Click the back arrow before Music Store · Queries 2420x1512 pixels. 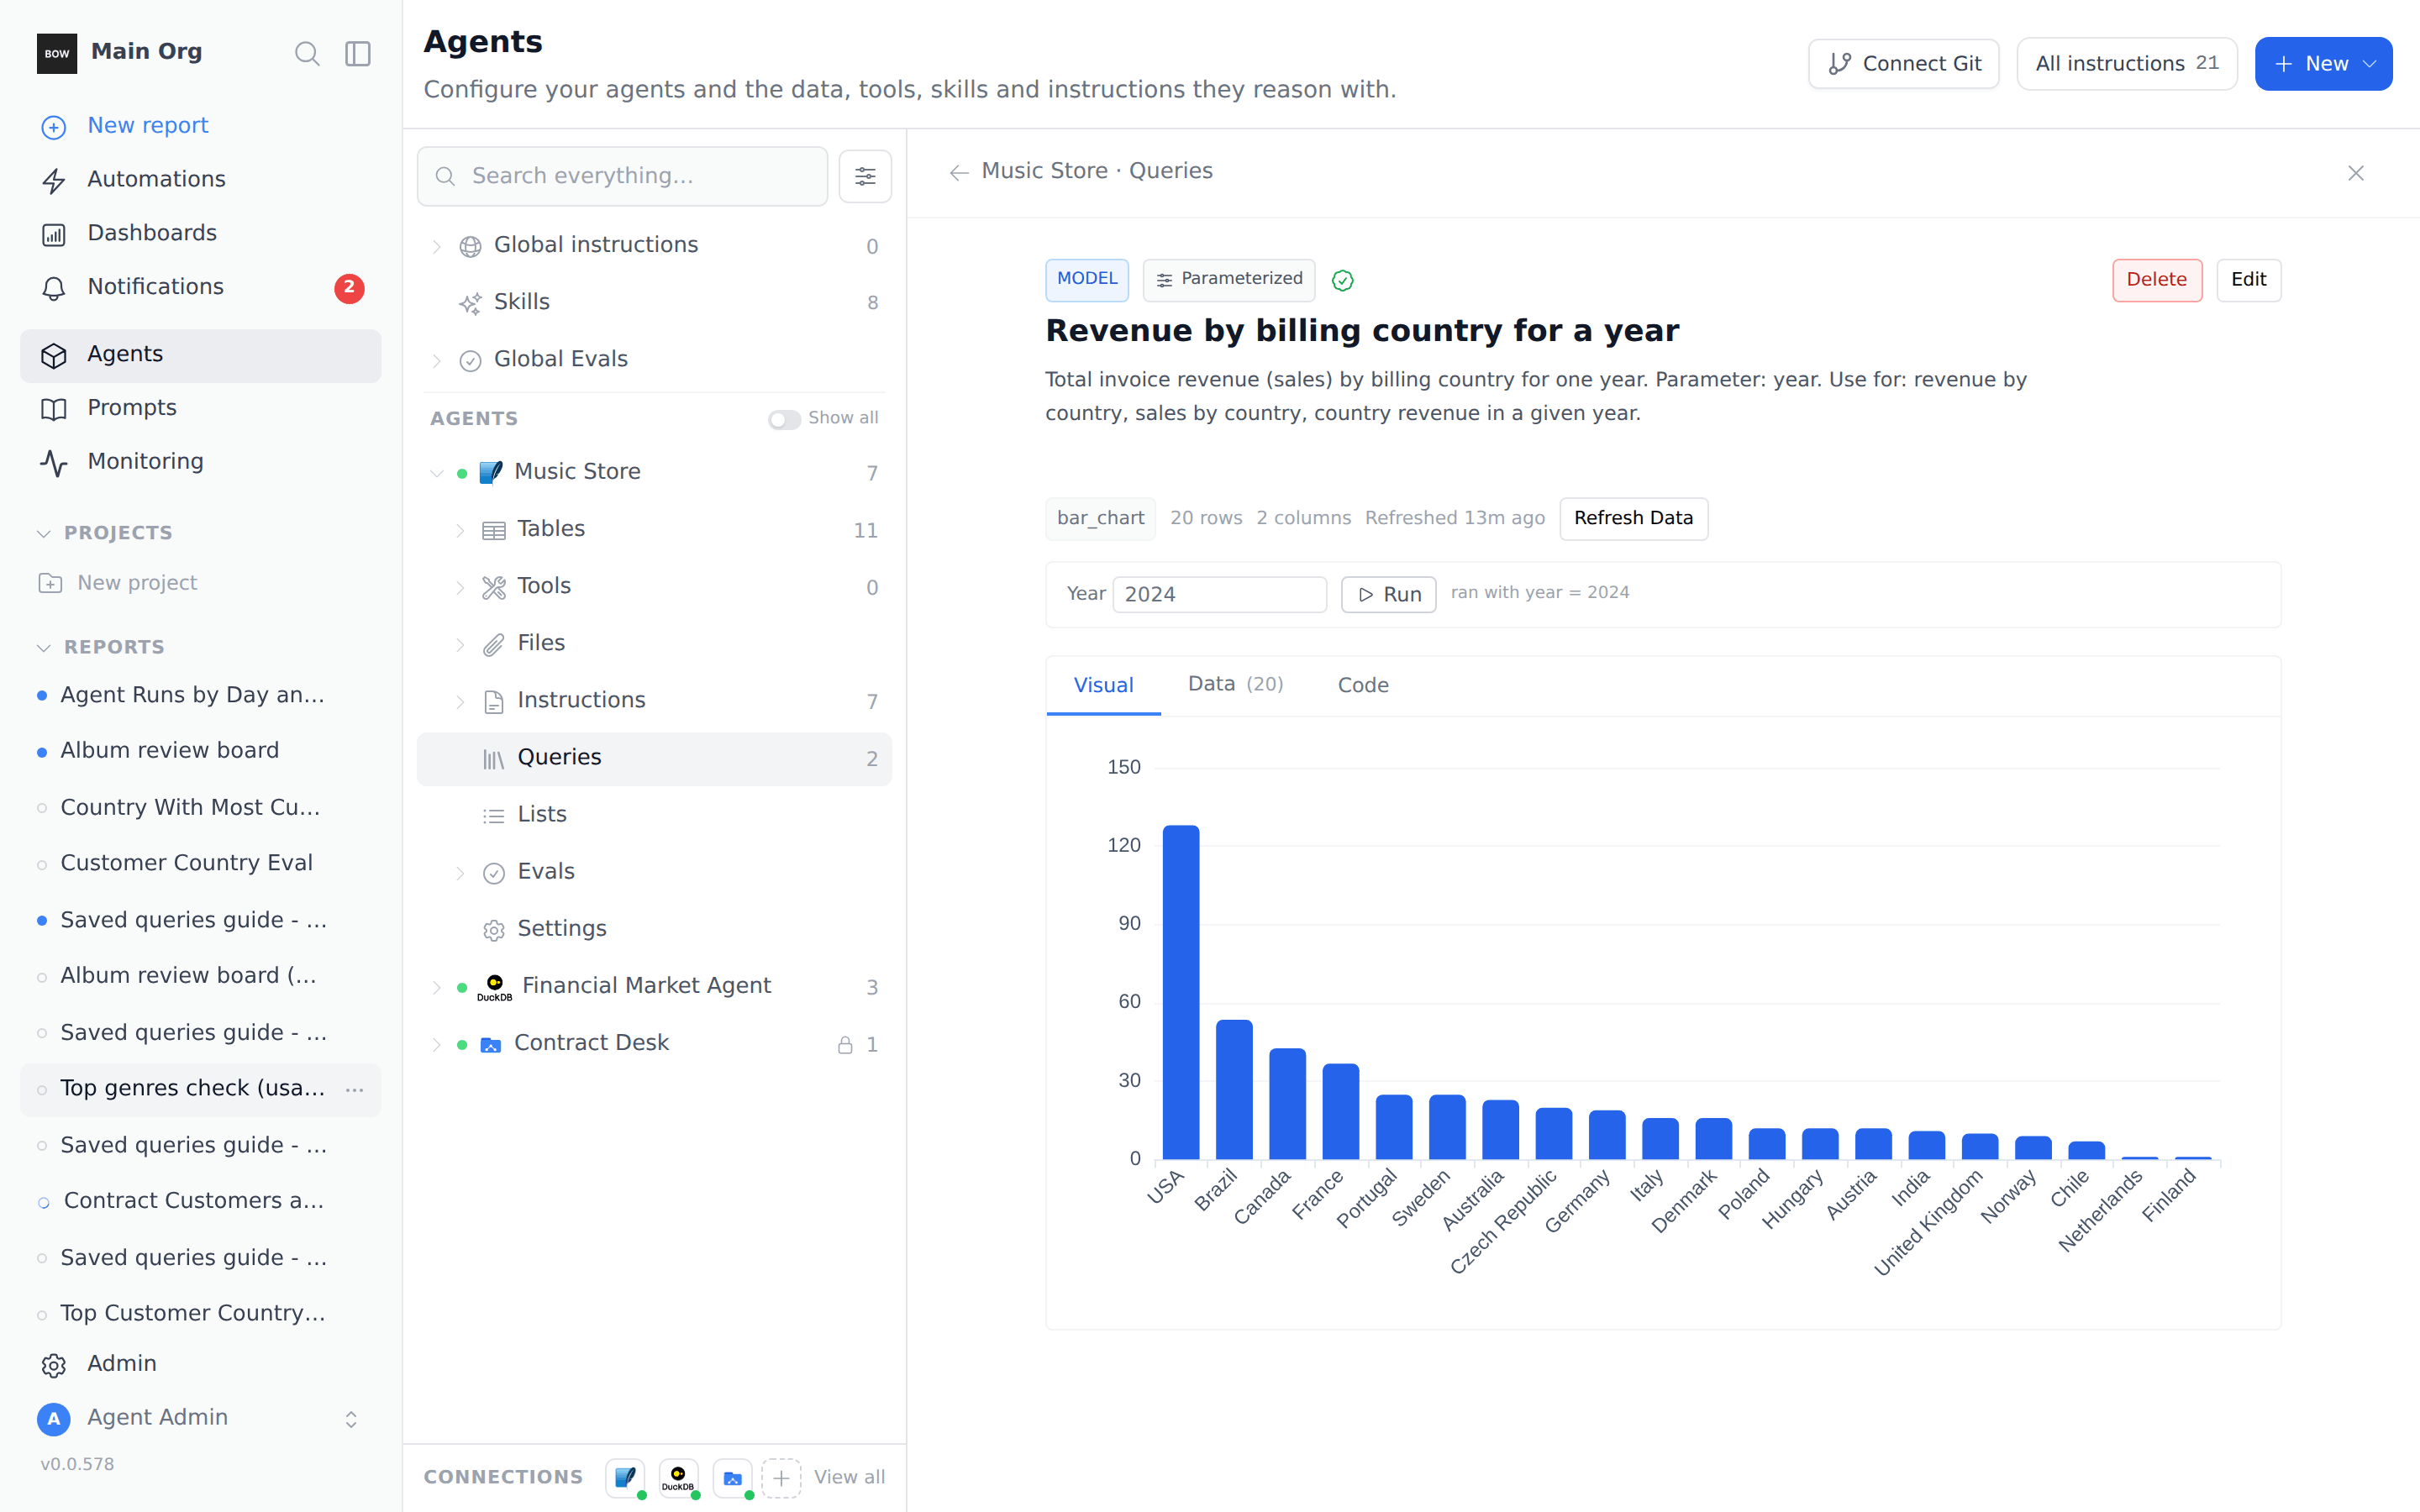959,173
